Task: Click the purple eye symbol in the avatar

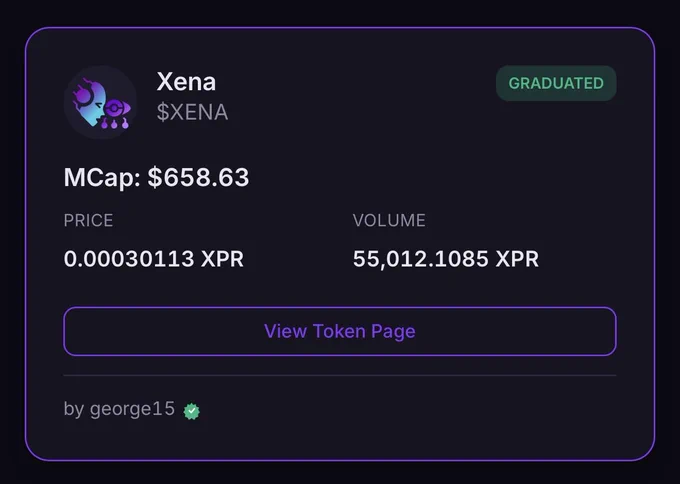Action: [x=117, y=107]
